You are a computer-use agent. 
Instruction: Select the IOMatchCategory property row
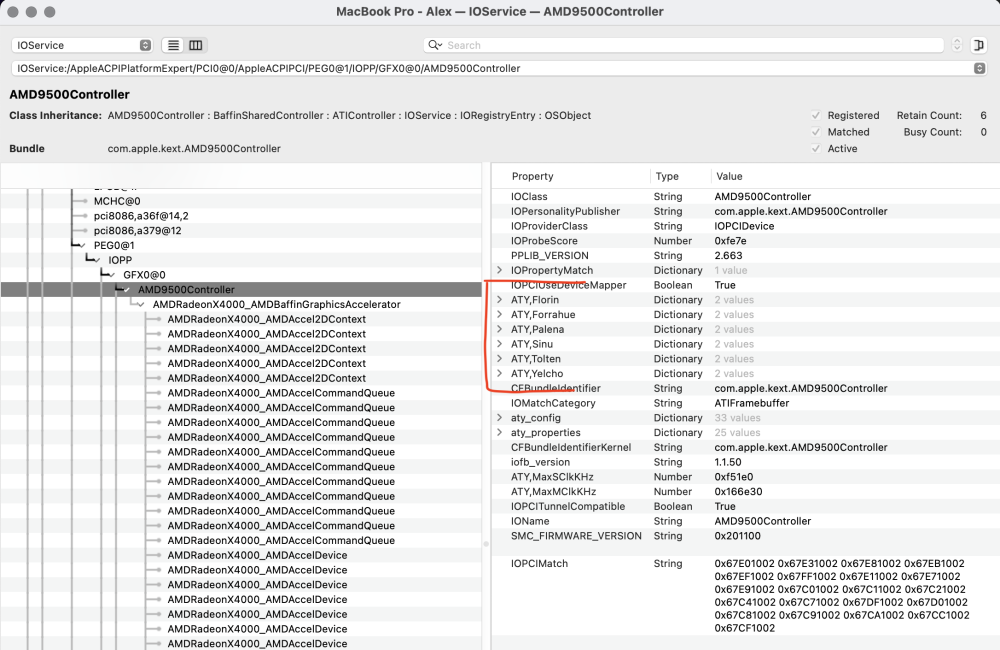tap(746, 403)
